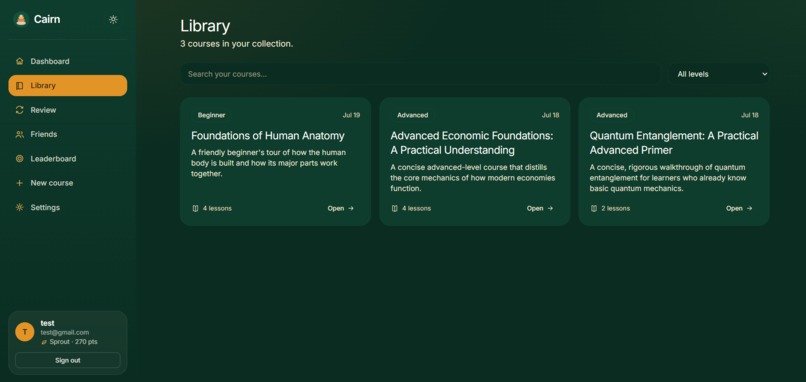806x382 pixels.
Task: Open the Quantum Entanglement course
Action: click(x=739, y=208)
